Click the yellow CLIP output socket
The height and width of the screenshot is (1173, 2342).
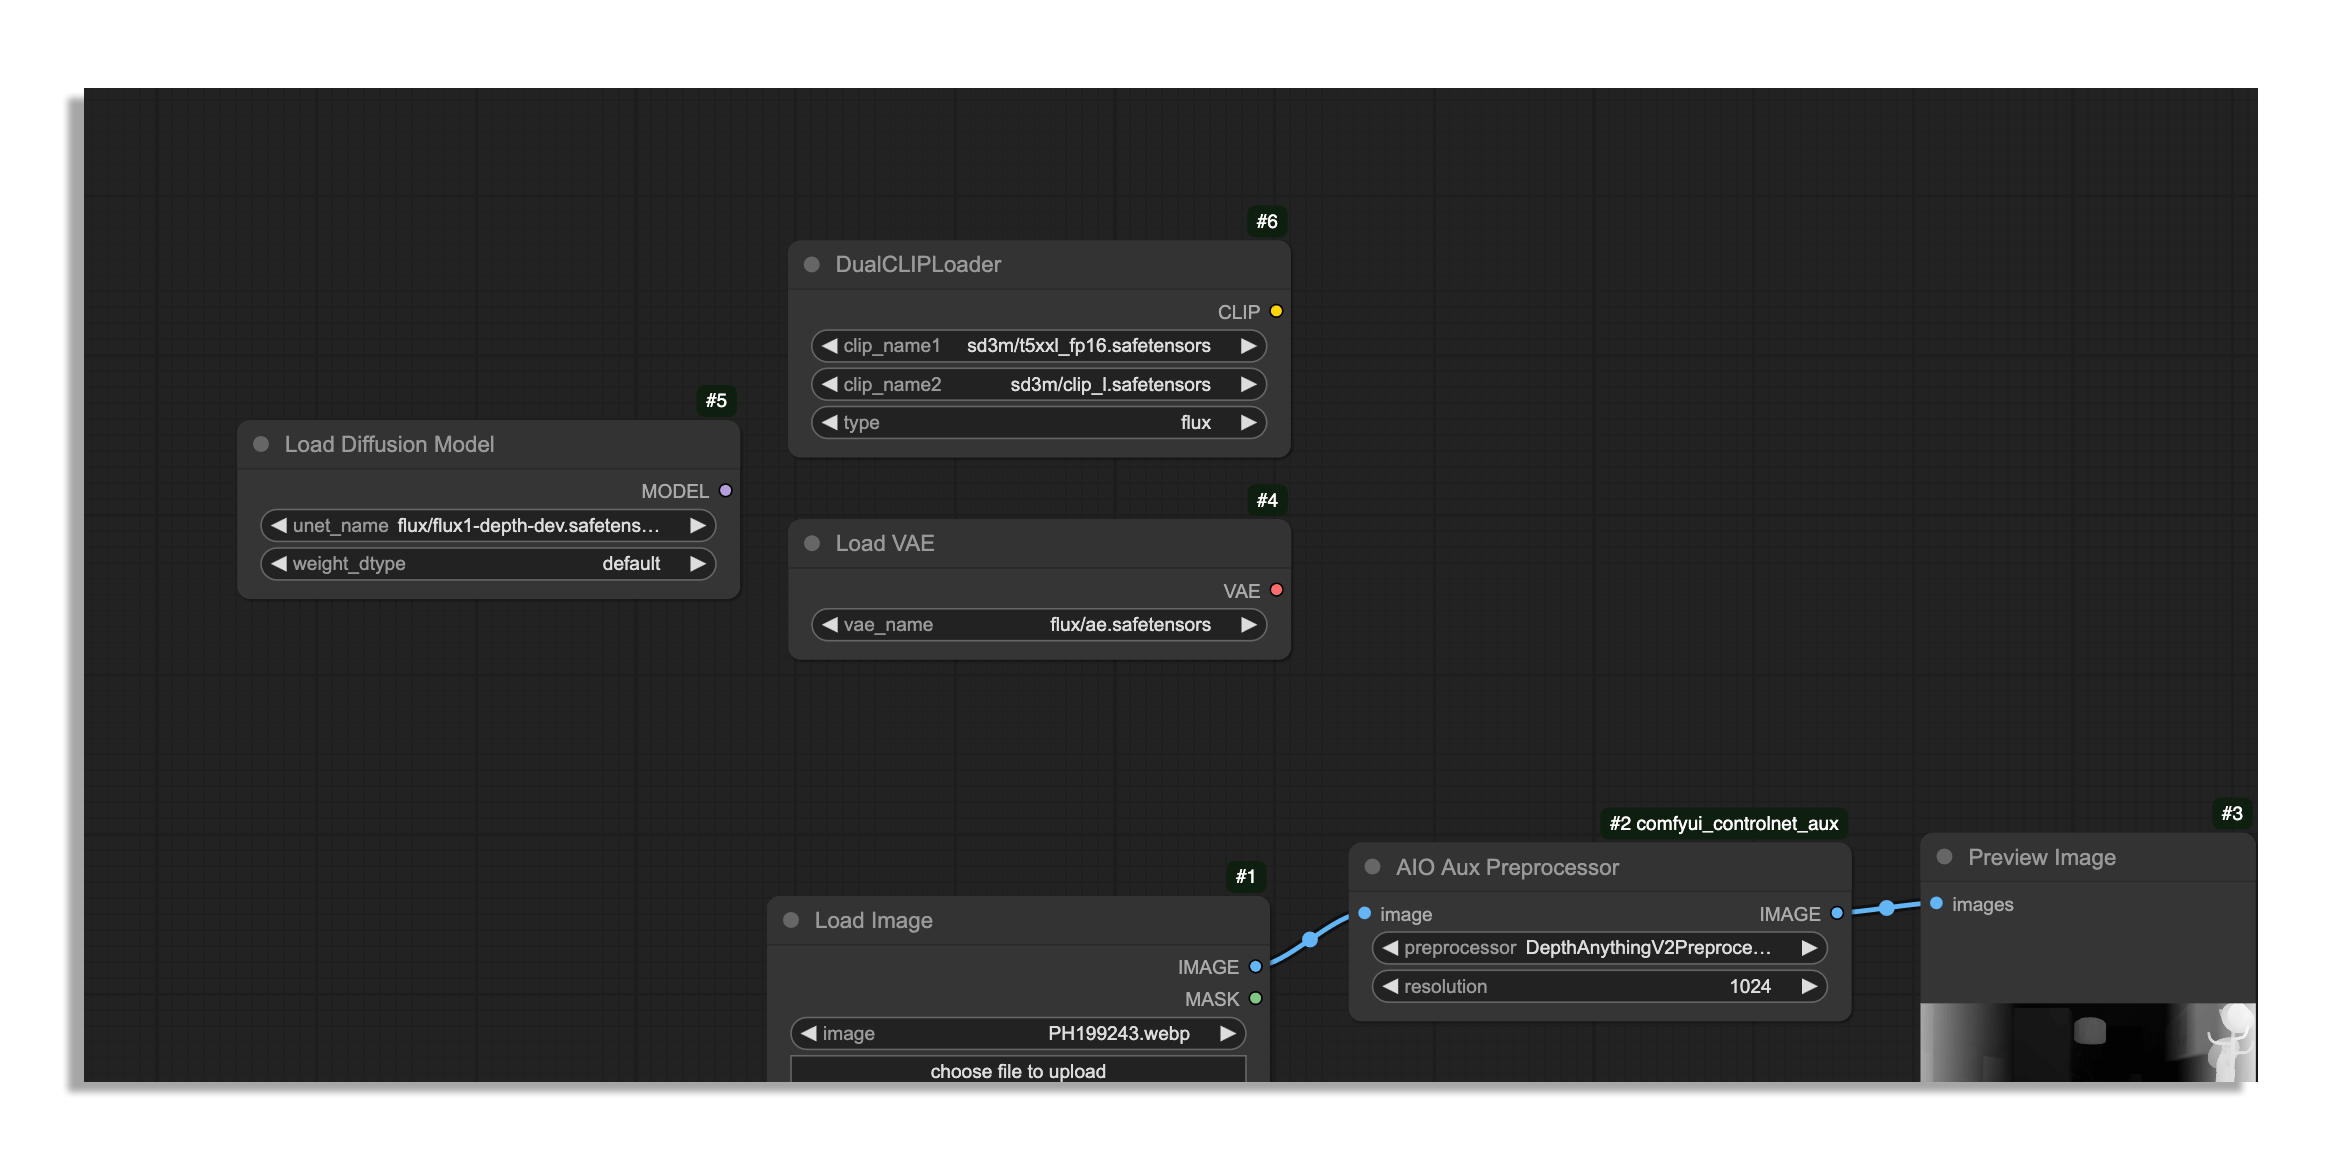click(x=1276, y=312)
